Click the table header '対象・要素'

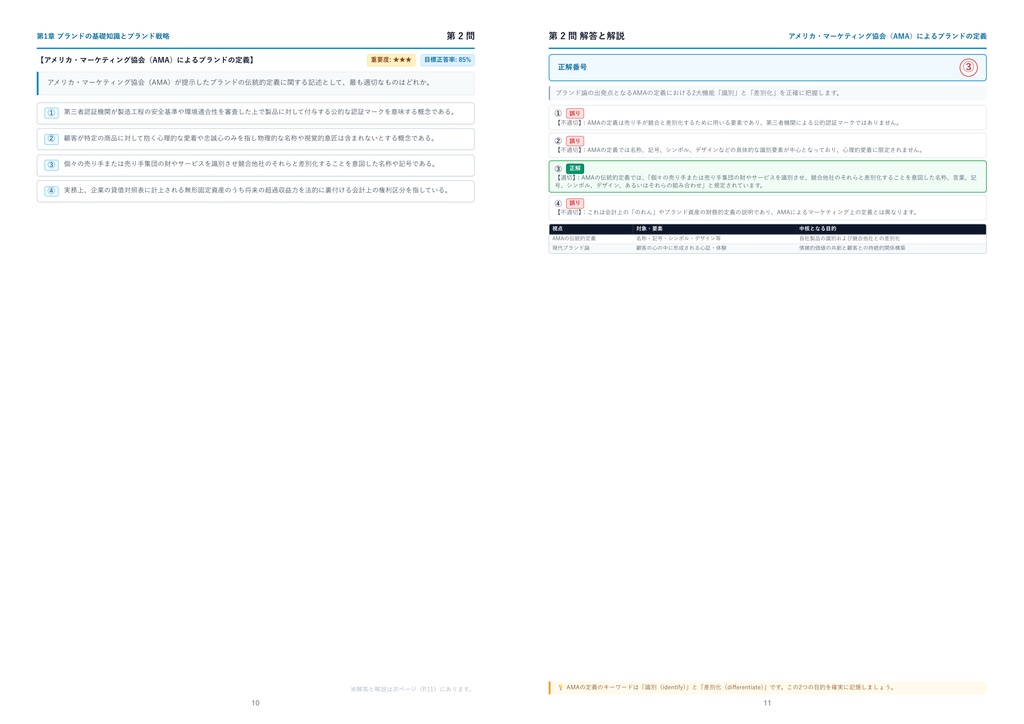coord(649,229)
